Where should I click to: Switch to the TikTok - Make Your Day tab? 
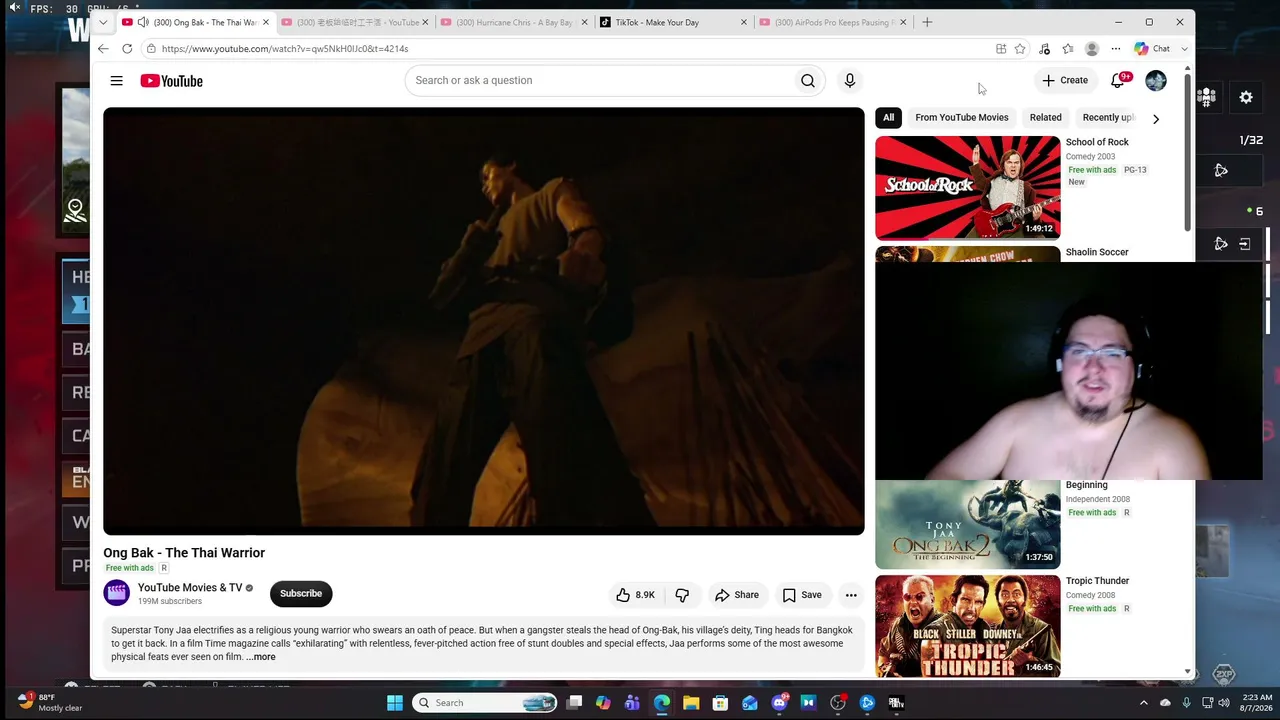[x=672, y=22]
